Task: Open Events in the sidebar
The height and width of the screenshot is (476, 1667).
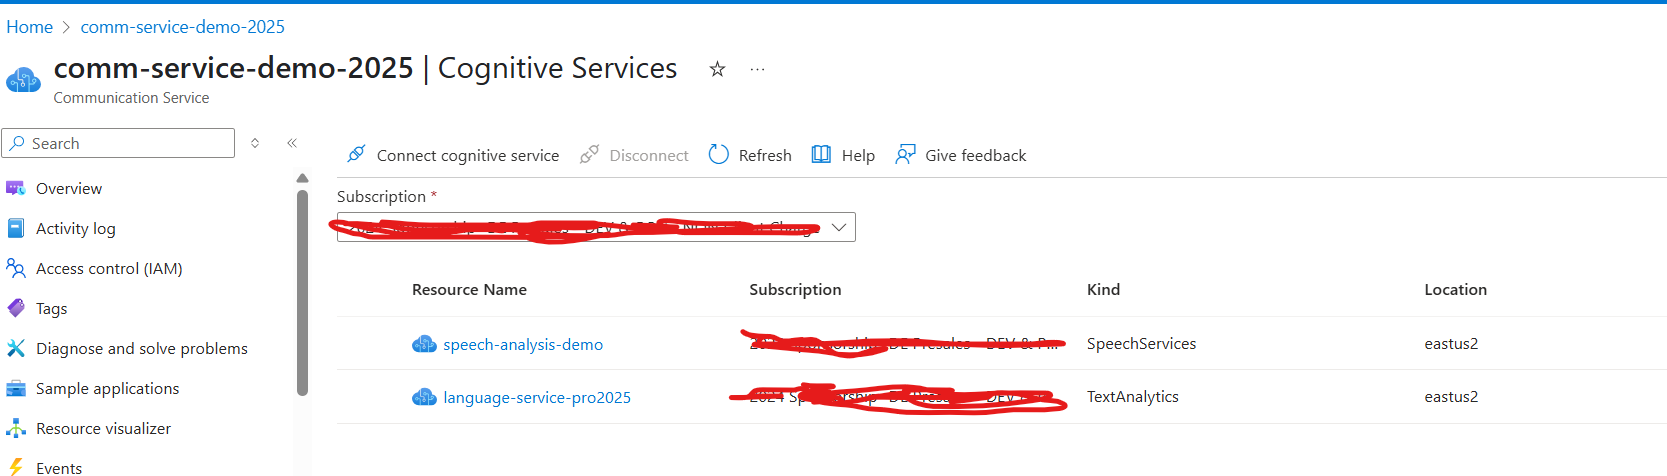Action: (x=59, y=467)
